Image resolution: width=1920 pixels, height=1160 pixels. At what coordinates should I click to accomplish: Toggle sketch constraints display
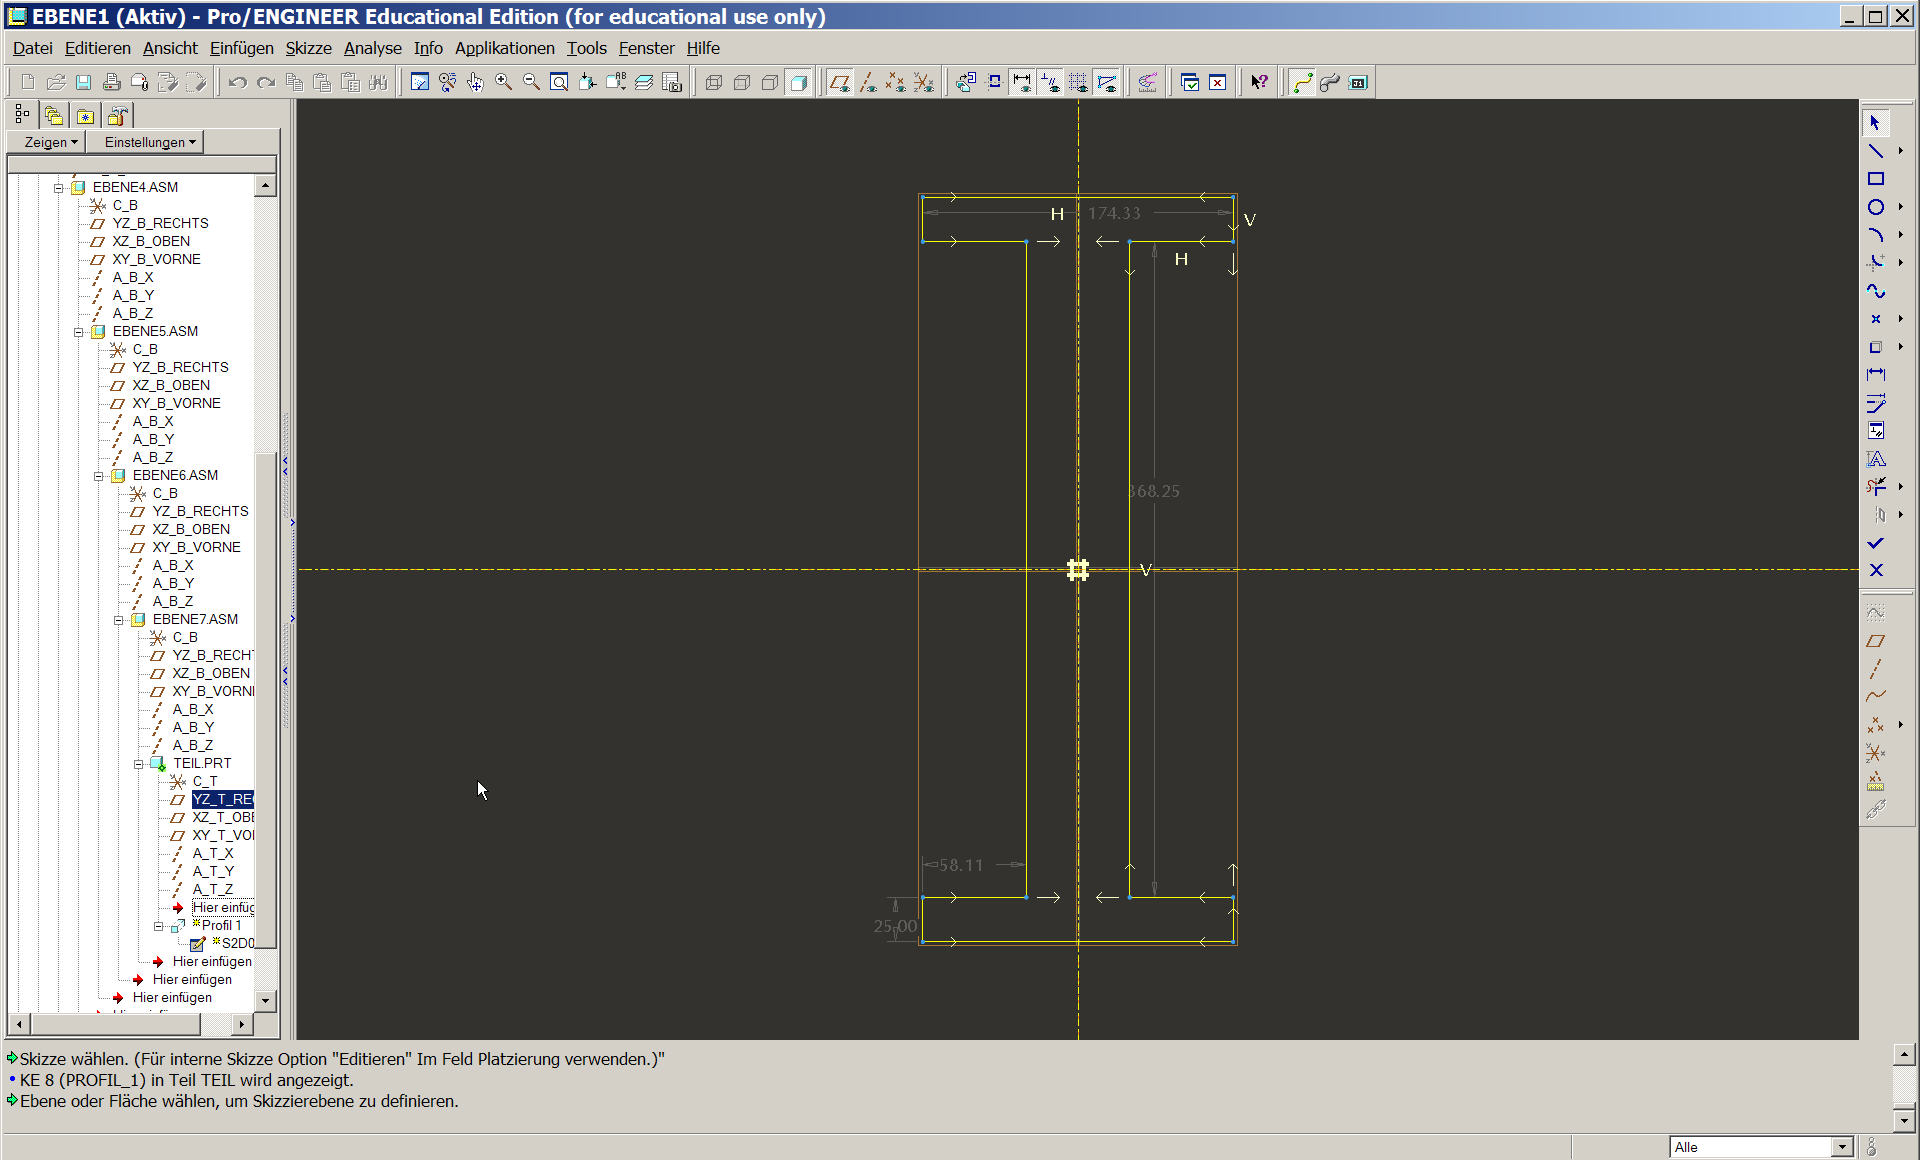point(1050,83)
